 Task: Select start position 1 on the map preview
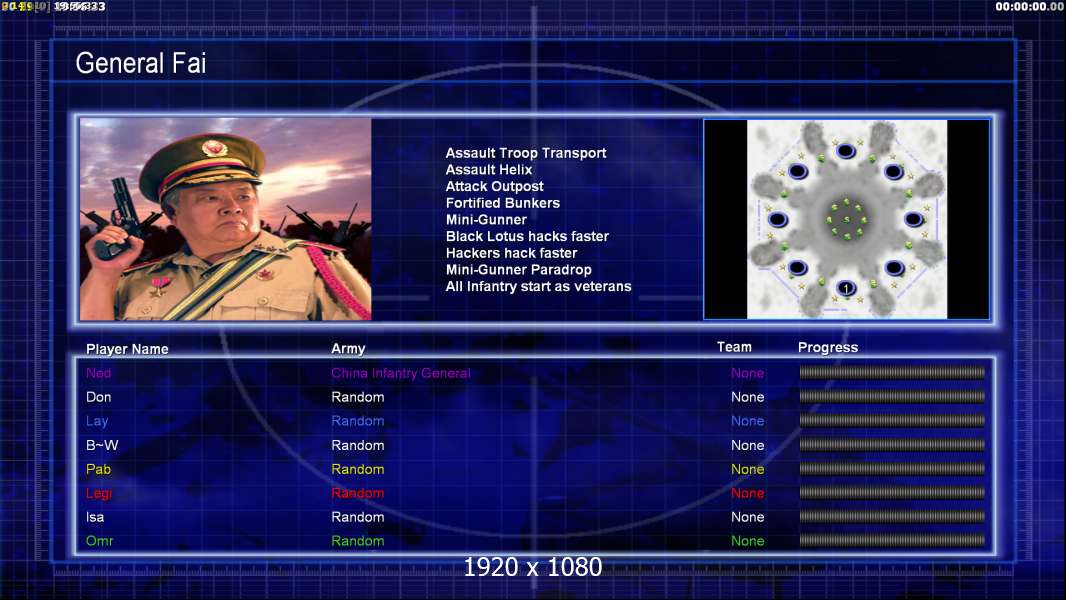pos(846,288)
